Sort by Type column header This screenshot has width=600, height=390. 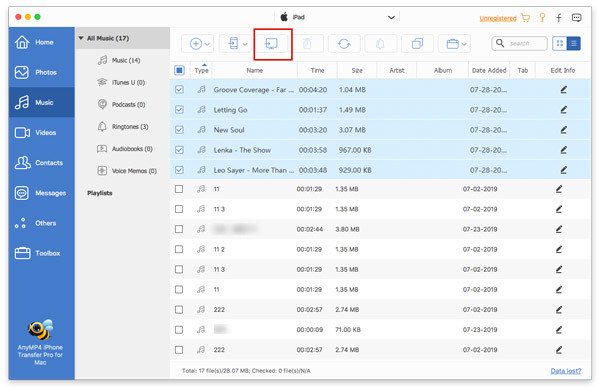201,70
